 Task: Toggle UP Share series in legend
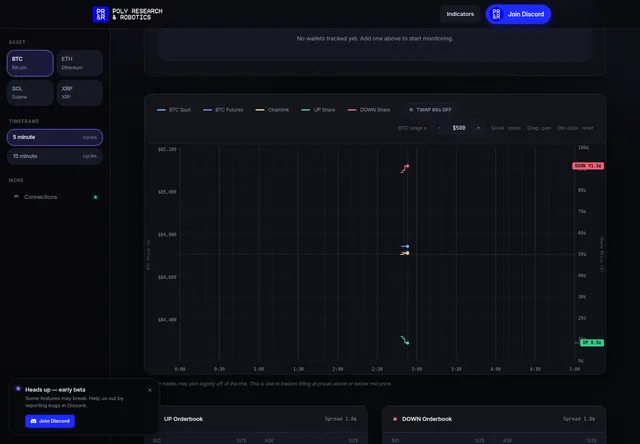coord(318,110)
